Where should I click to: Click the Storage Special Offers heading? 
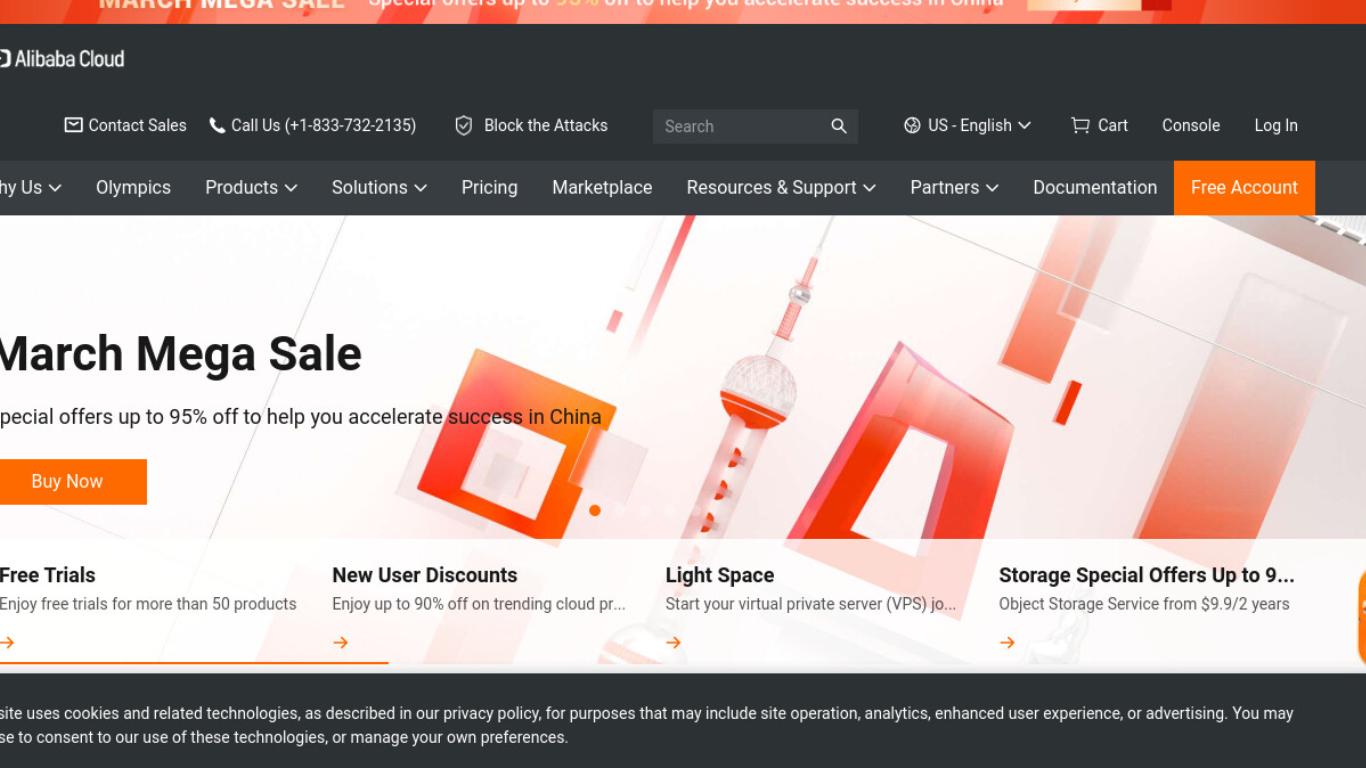click(x=1147, y=575)
